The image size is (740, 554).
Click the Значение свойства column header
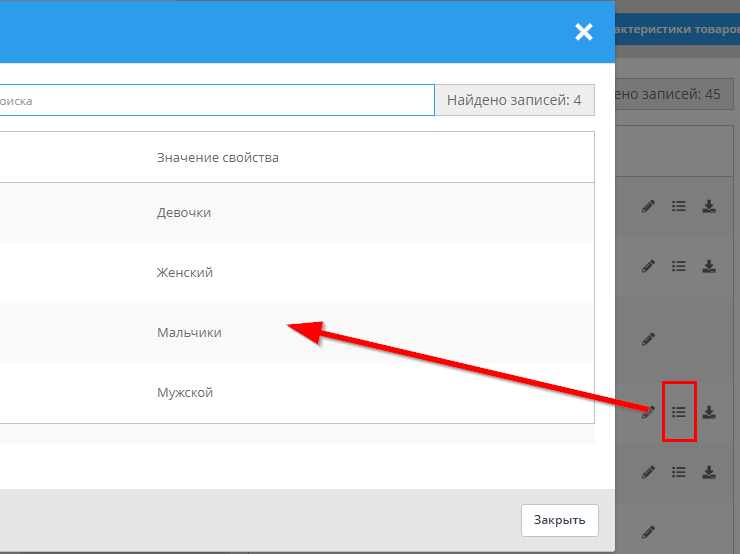click(217, 158)
